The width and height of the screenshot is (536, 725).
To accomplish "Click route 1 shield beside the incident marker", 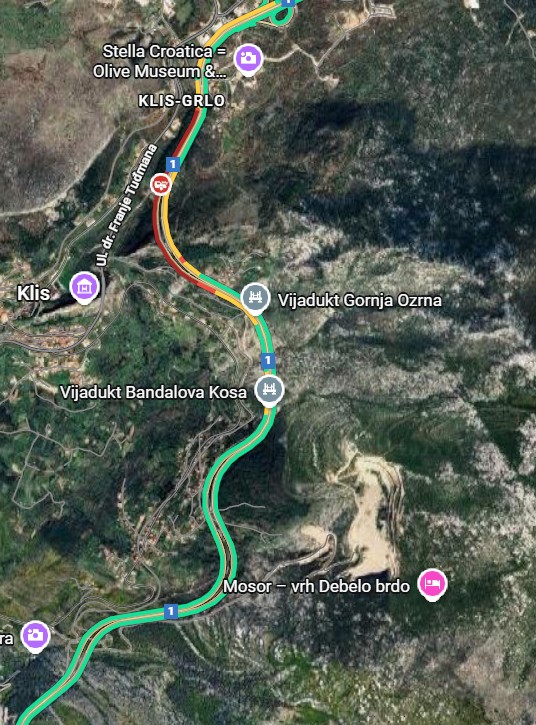I will pyautogui.click(x=173, y=164).
